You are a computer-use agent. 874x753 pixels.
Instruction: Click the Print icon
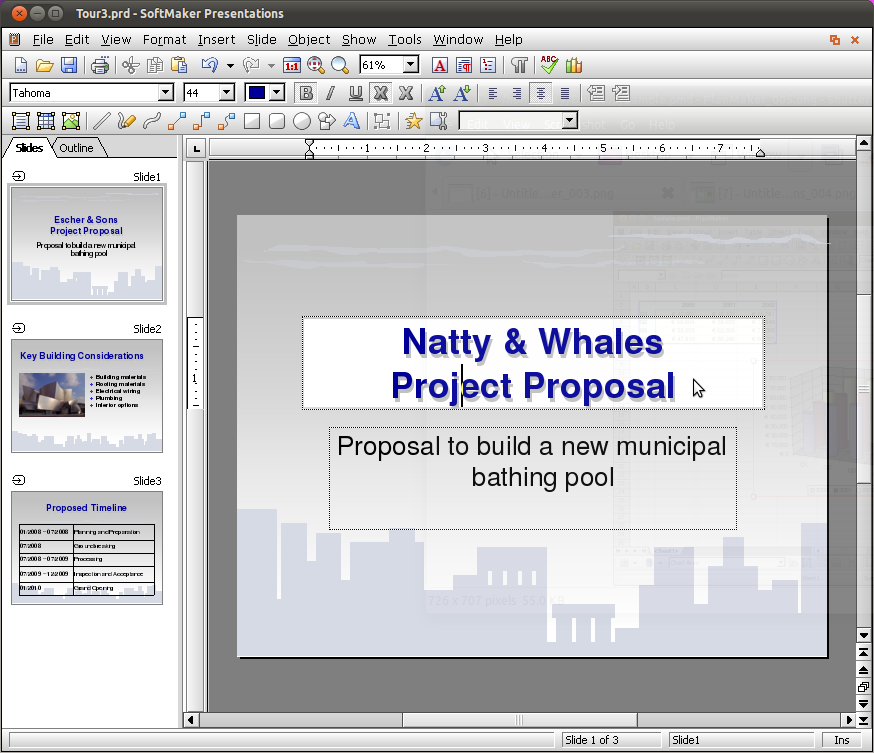(x=100, y=66)
